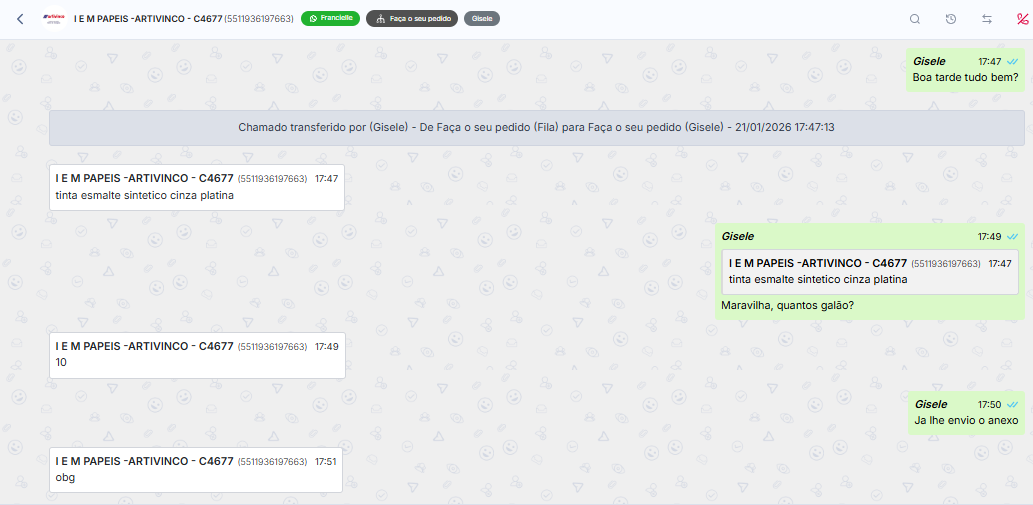Click the 'Faça o seu pedido' queue tag
The width and height of the screenshot is (1033, 505).
(x=412, y=19)
